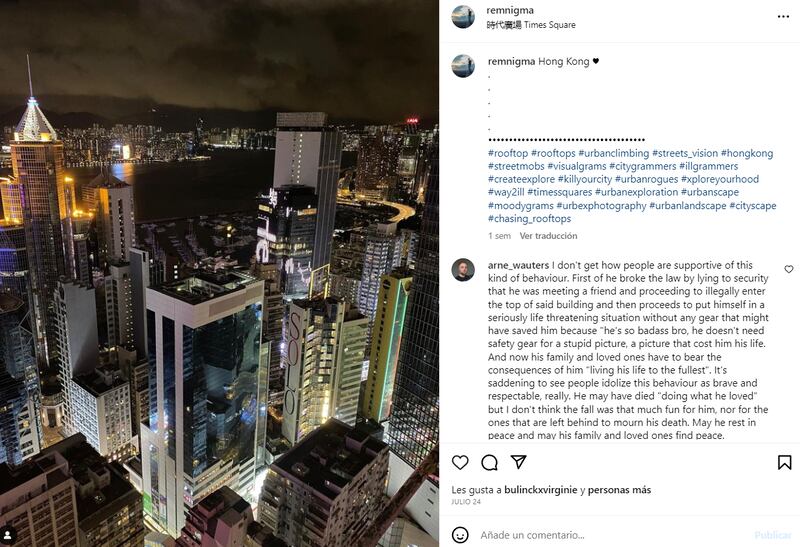800x547 pixels.
Task: Open the three-dot more options menu
Action: [783, 17]
